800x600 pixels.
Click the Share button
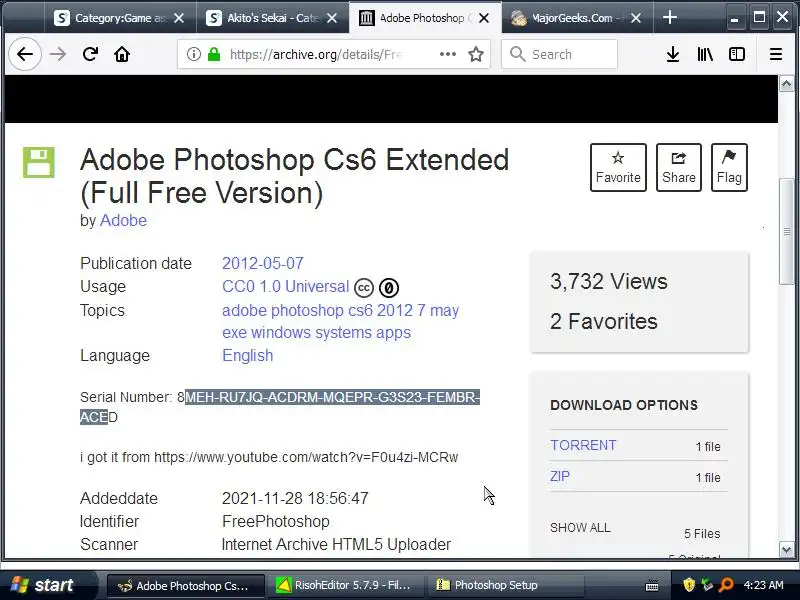[679, 167]
